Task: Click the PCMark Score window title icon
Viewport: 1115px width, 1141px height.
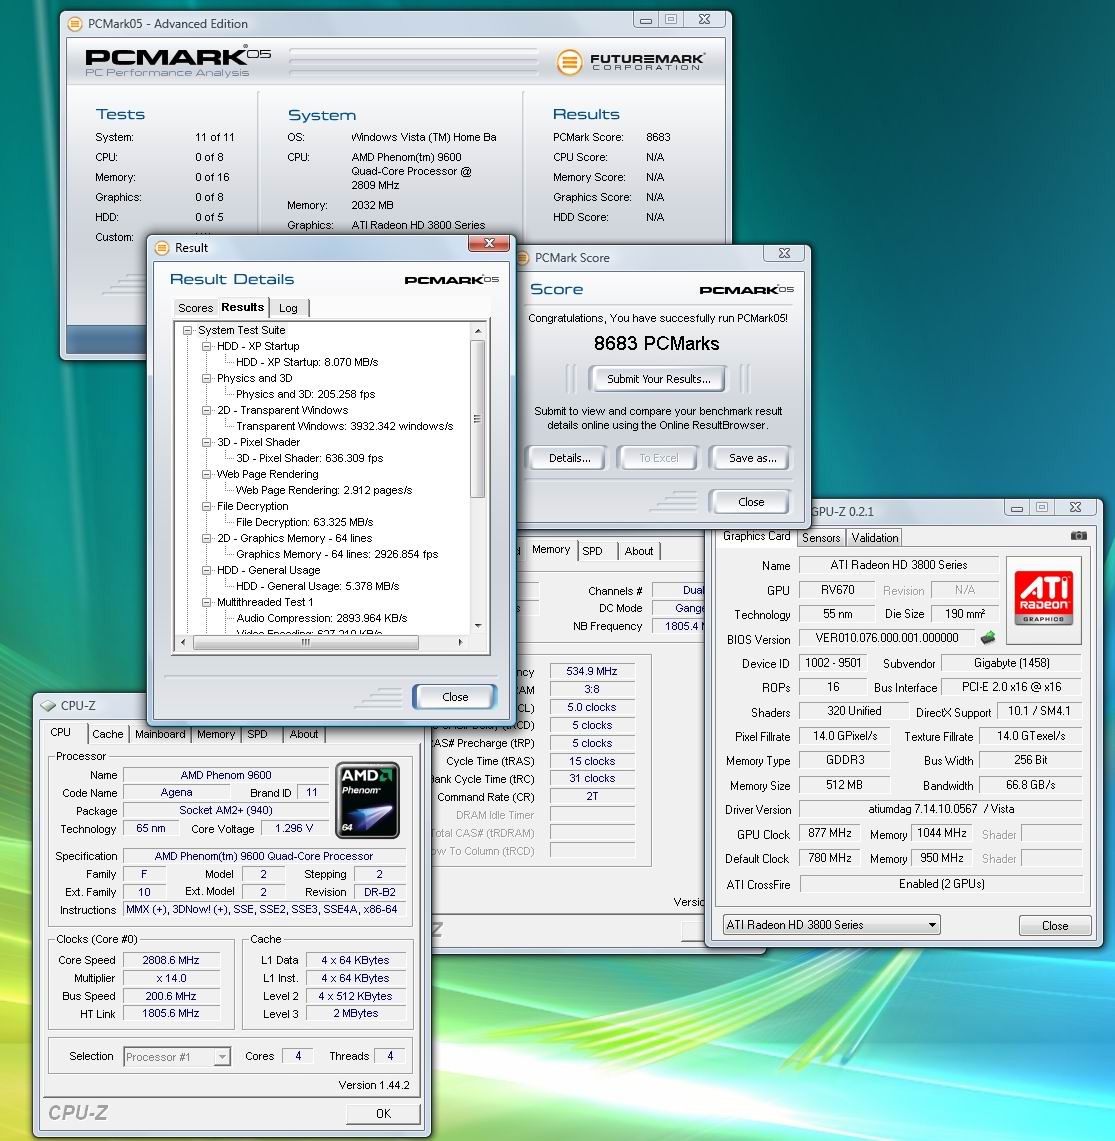Action: click(522, 258)
